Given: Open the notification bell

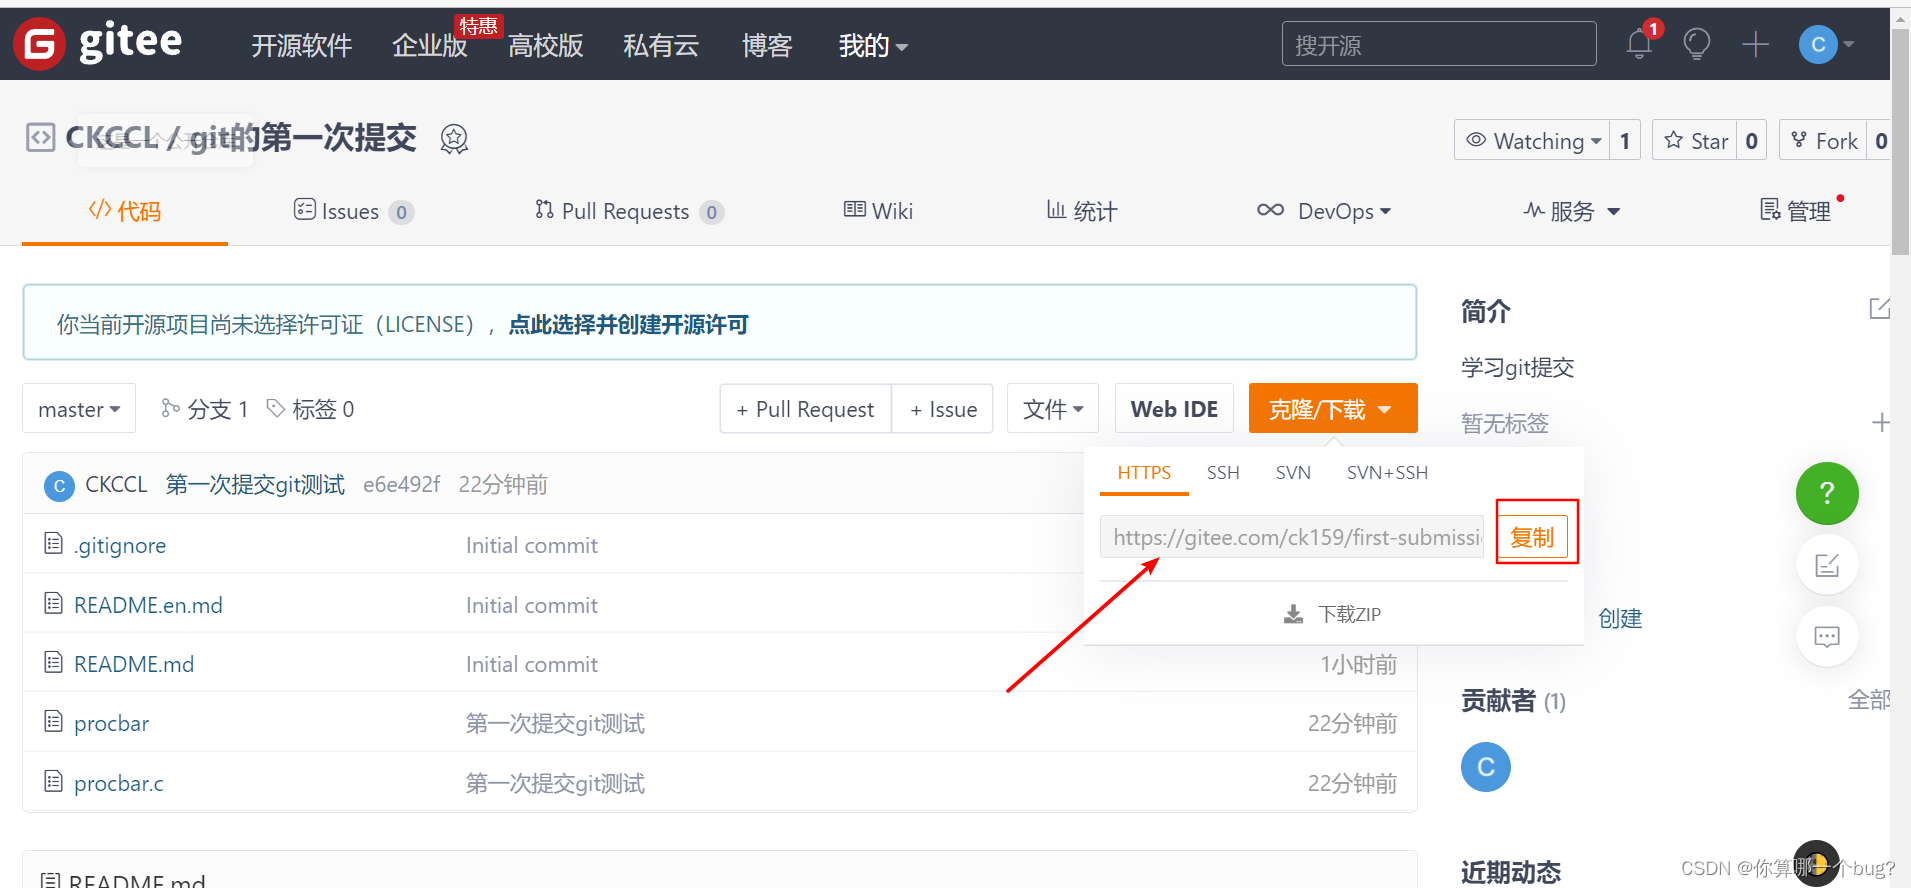Looking at the screenshot, I should (1639, 44).
